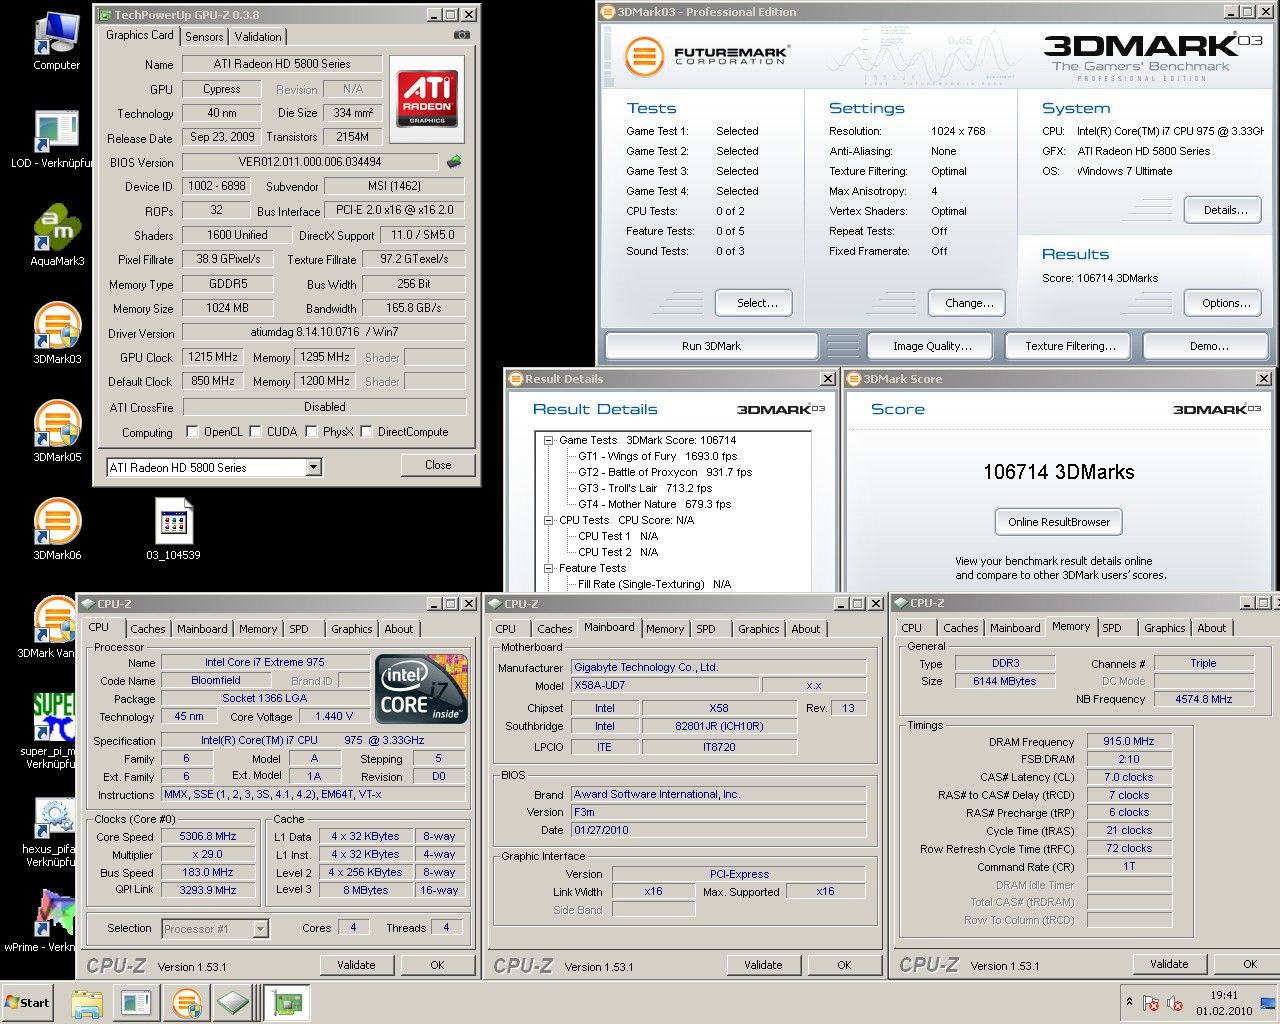Click the Online ResultBrowser button
This screenshot has width=1280, height=1024.
point(1058,522)
